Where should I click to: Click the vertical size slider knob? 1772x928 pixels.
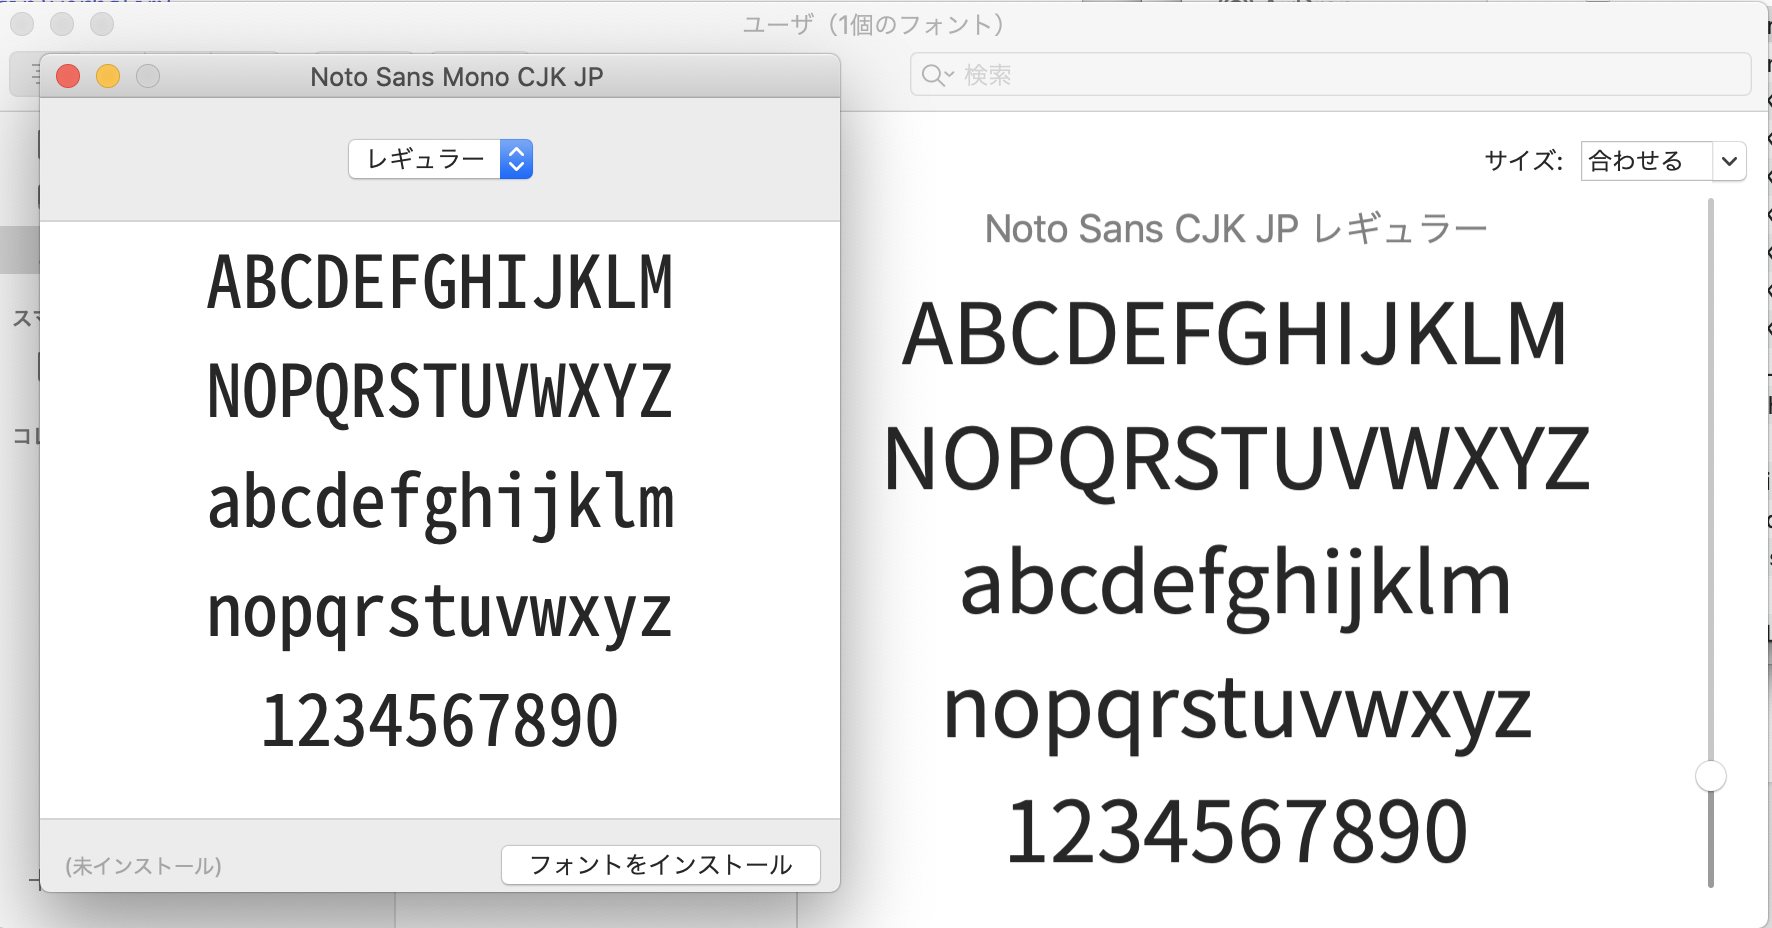pyautogui.click(x=1711, y=776)
